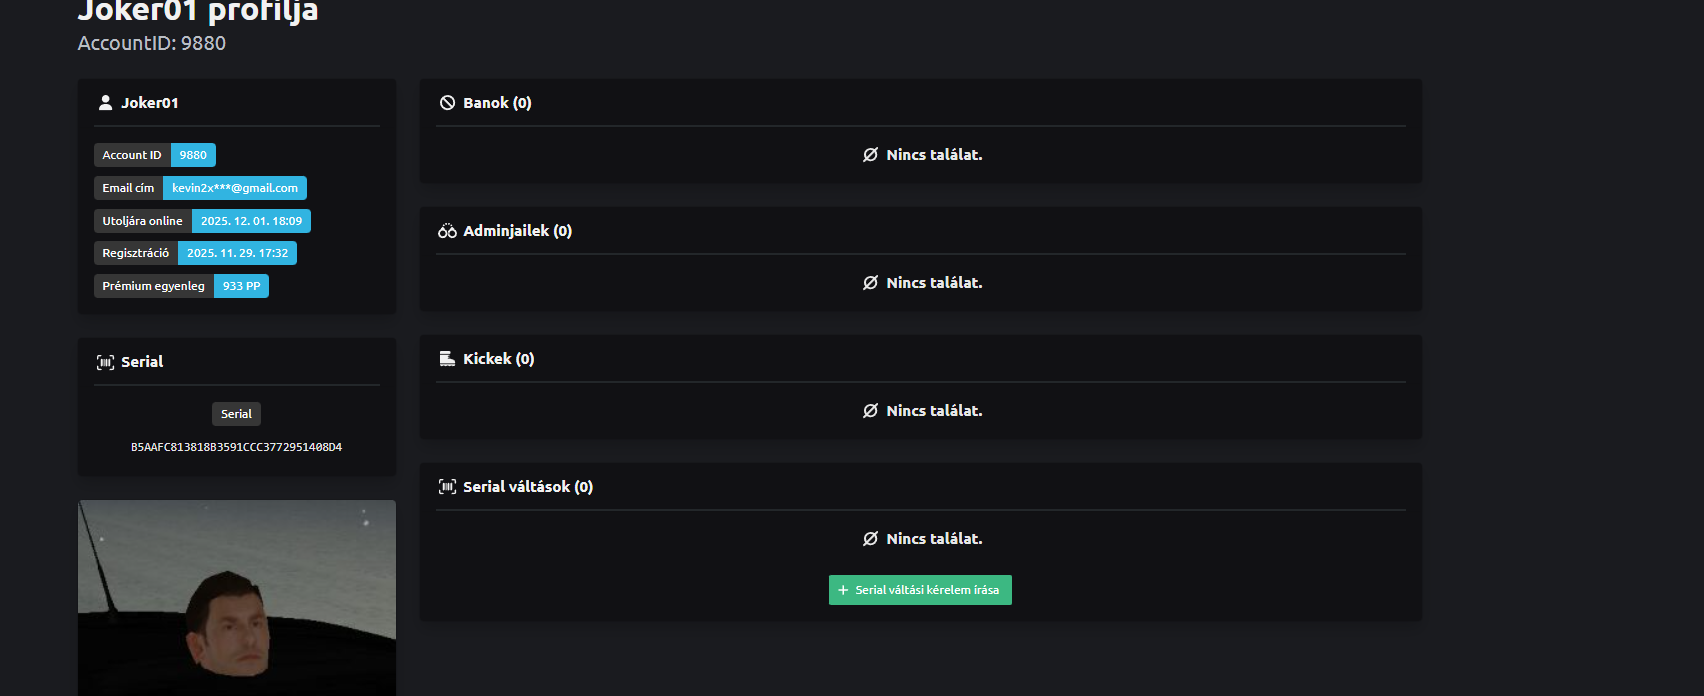Screen dimensions: 1704x696
Task: Open the character avatar image
Action: point(237,598)
